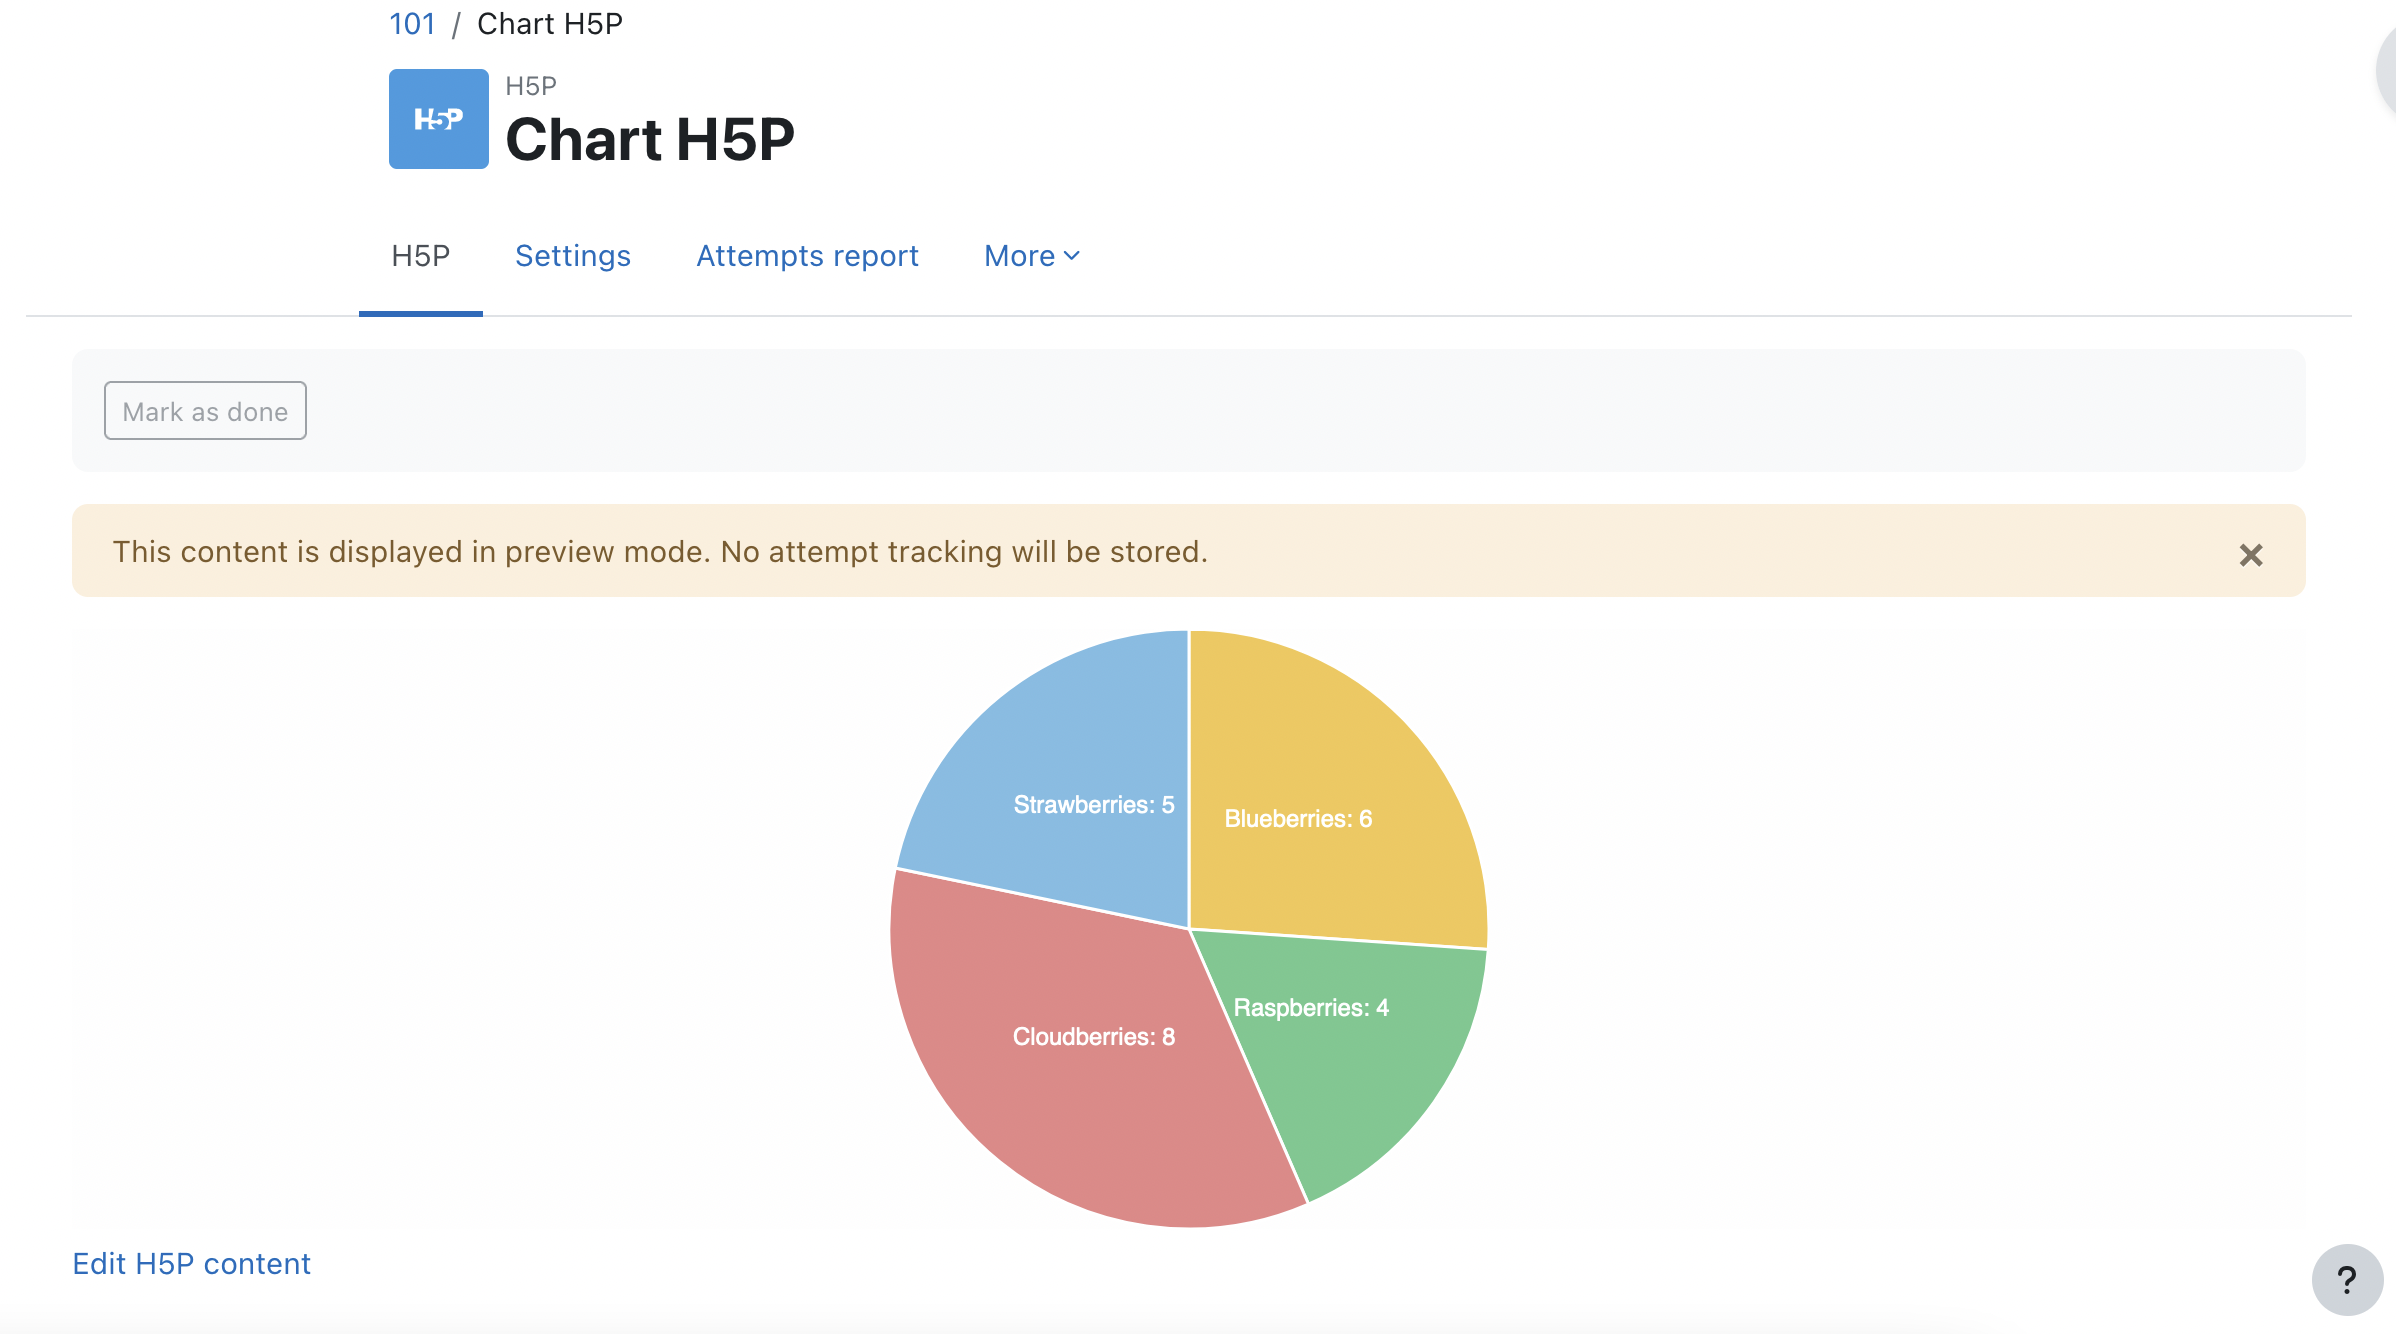
Task: Select the H5P tab
Action: (421, 256)
